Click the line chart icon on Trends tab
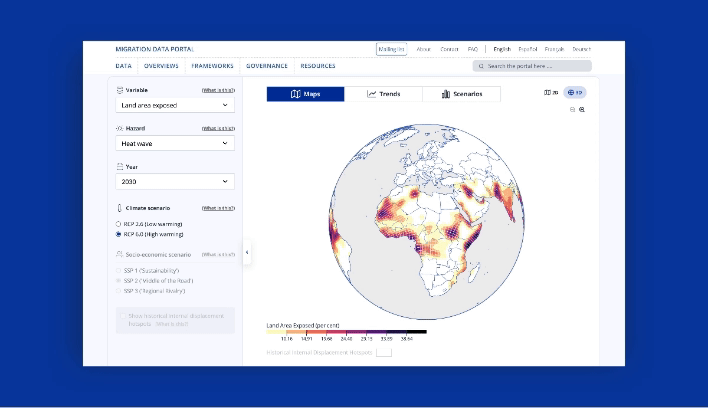The height and width of the screenshot is (408, 708). coord(372,94)
